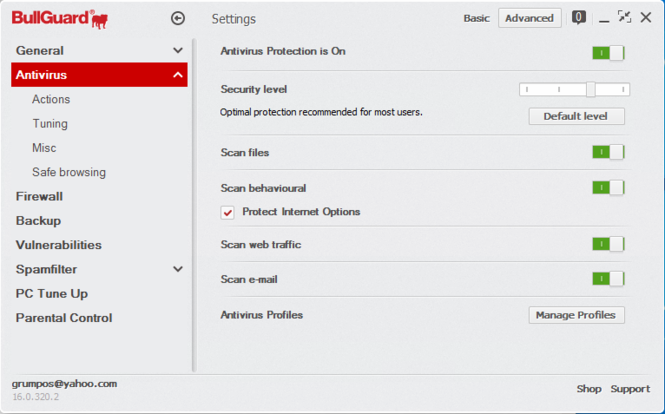Expand the General section chevron
The image size is (665, 414).
pos(178,50)
